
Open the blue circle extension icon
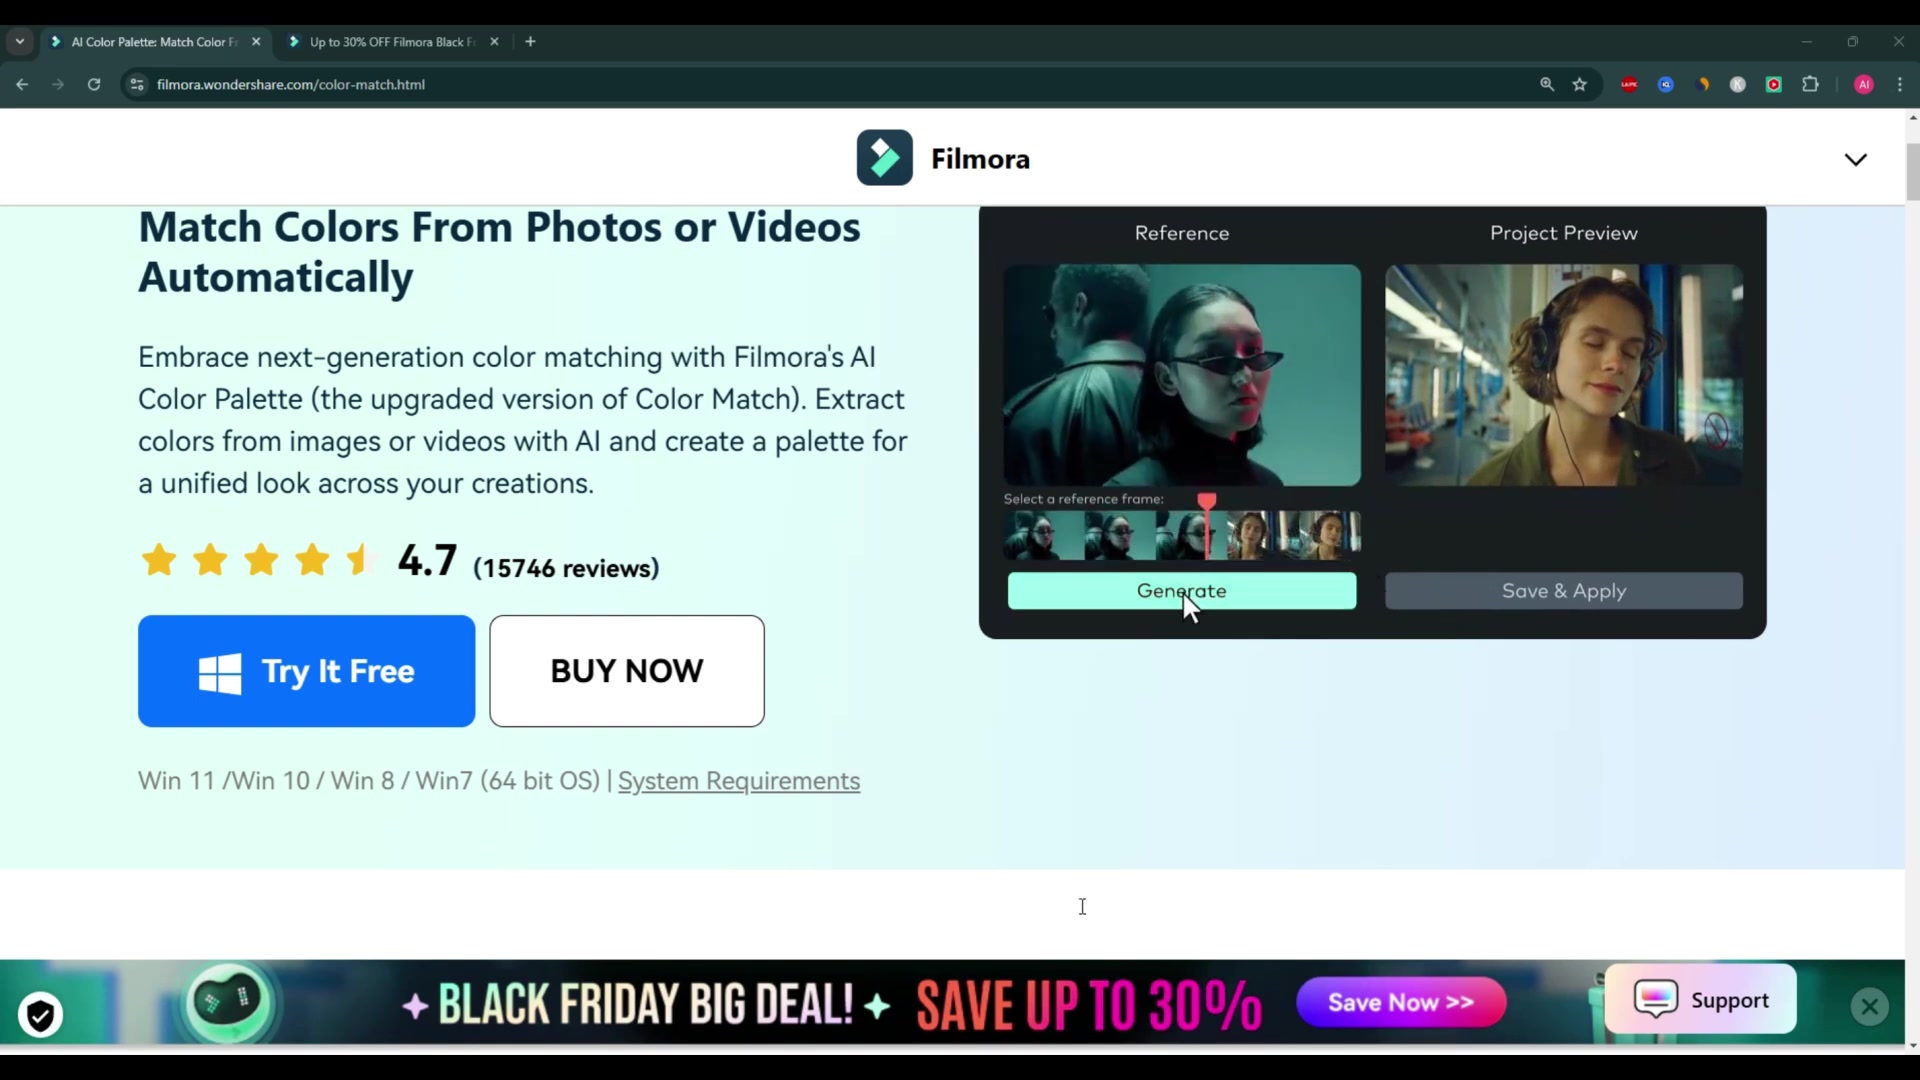(1666, 85)
